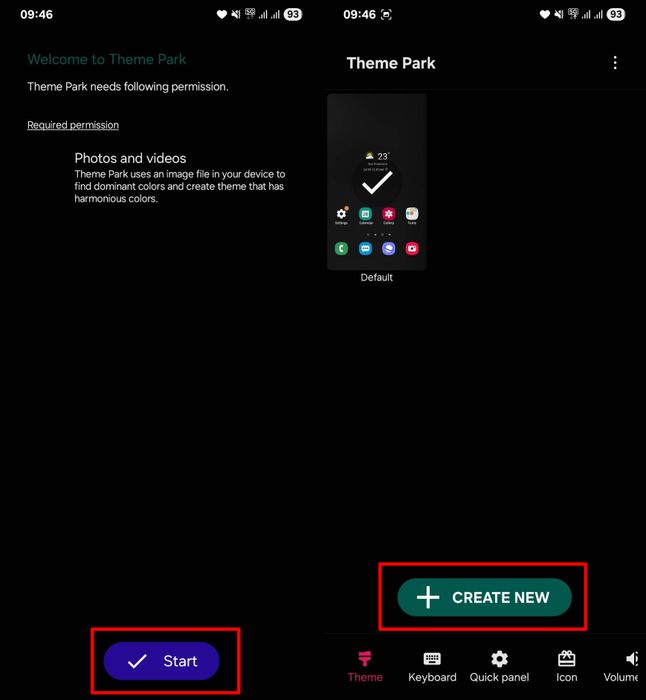Click the plus icon on CREATE NEW

(x=428, y=597)
